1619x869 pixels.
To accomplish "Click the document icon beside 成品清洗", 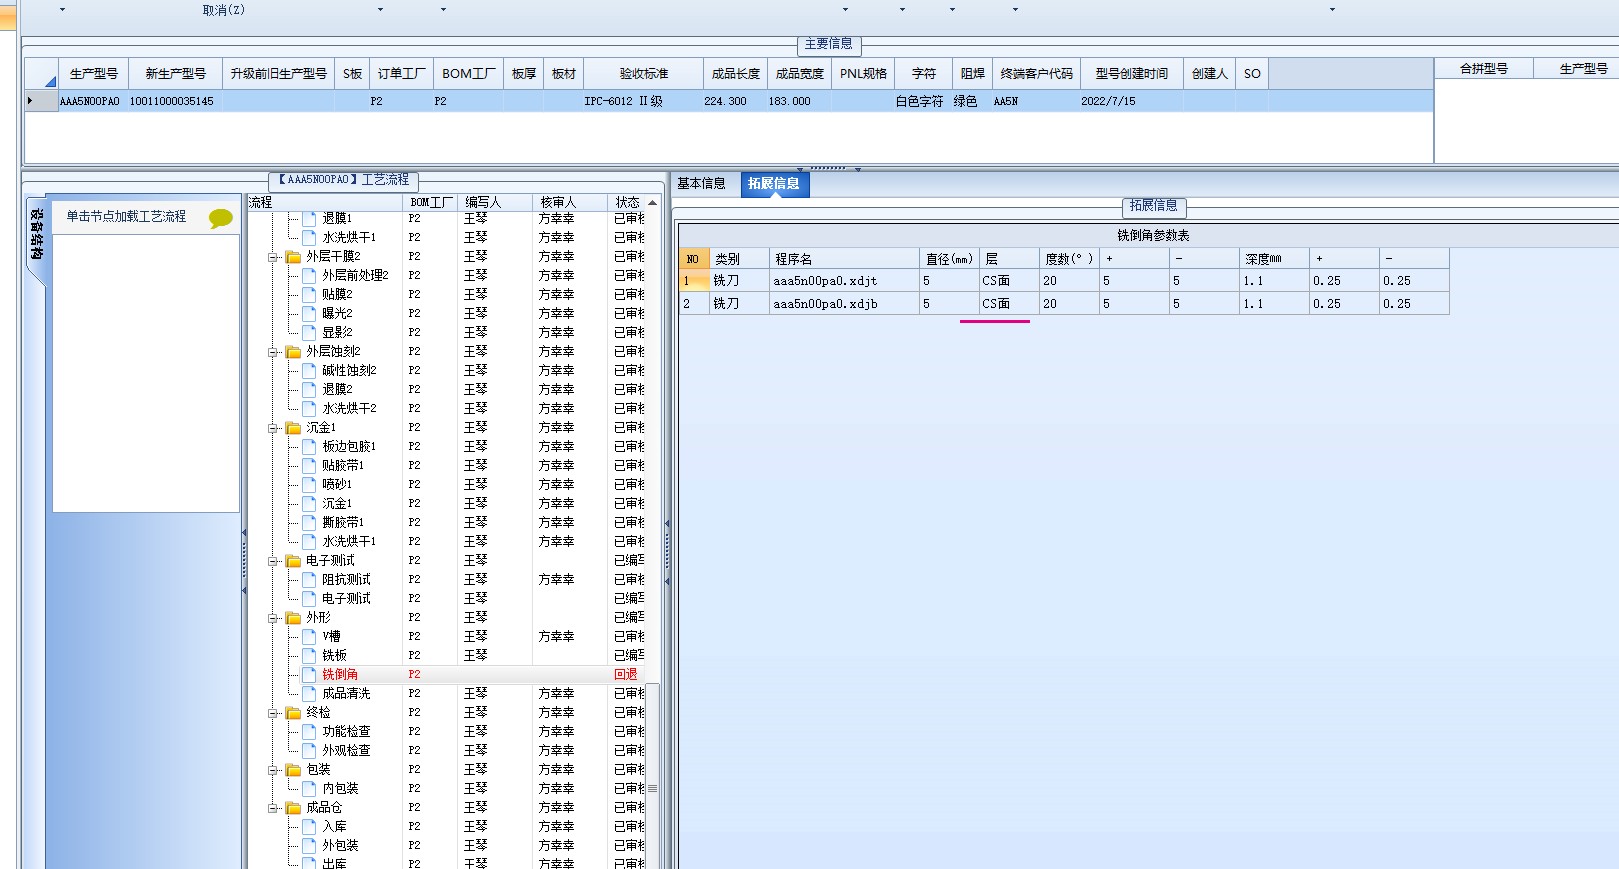I will pos(309,693).
